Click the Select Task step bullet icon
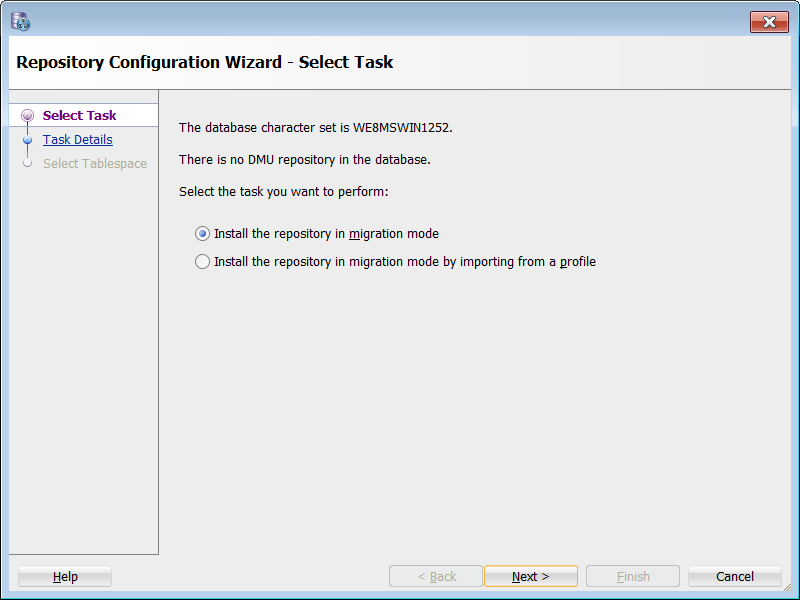This screenshot has width=800, height=600. (x=27, y=116)
